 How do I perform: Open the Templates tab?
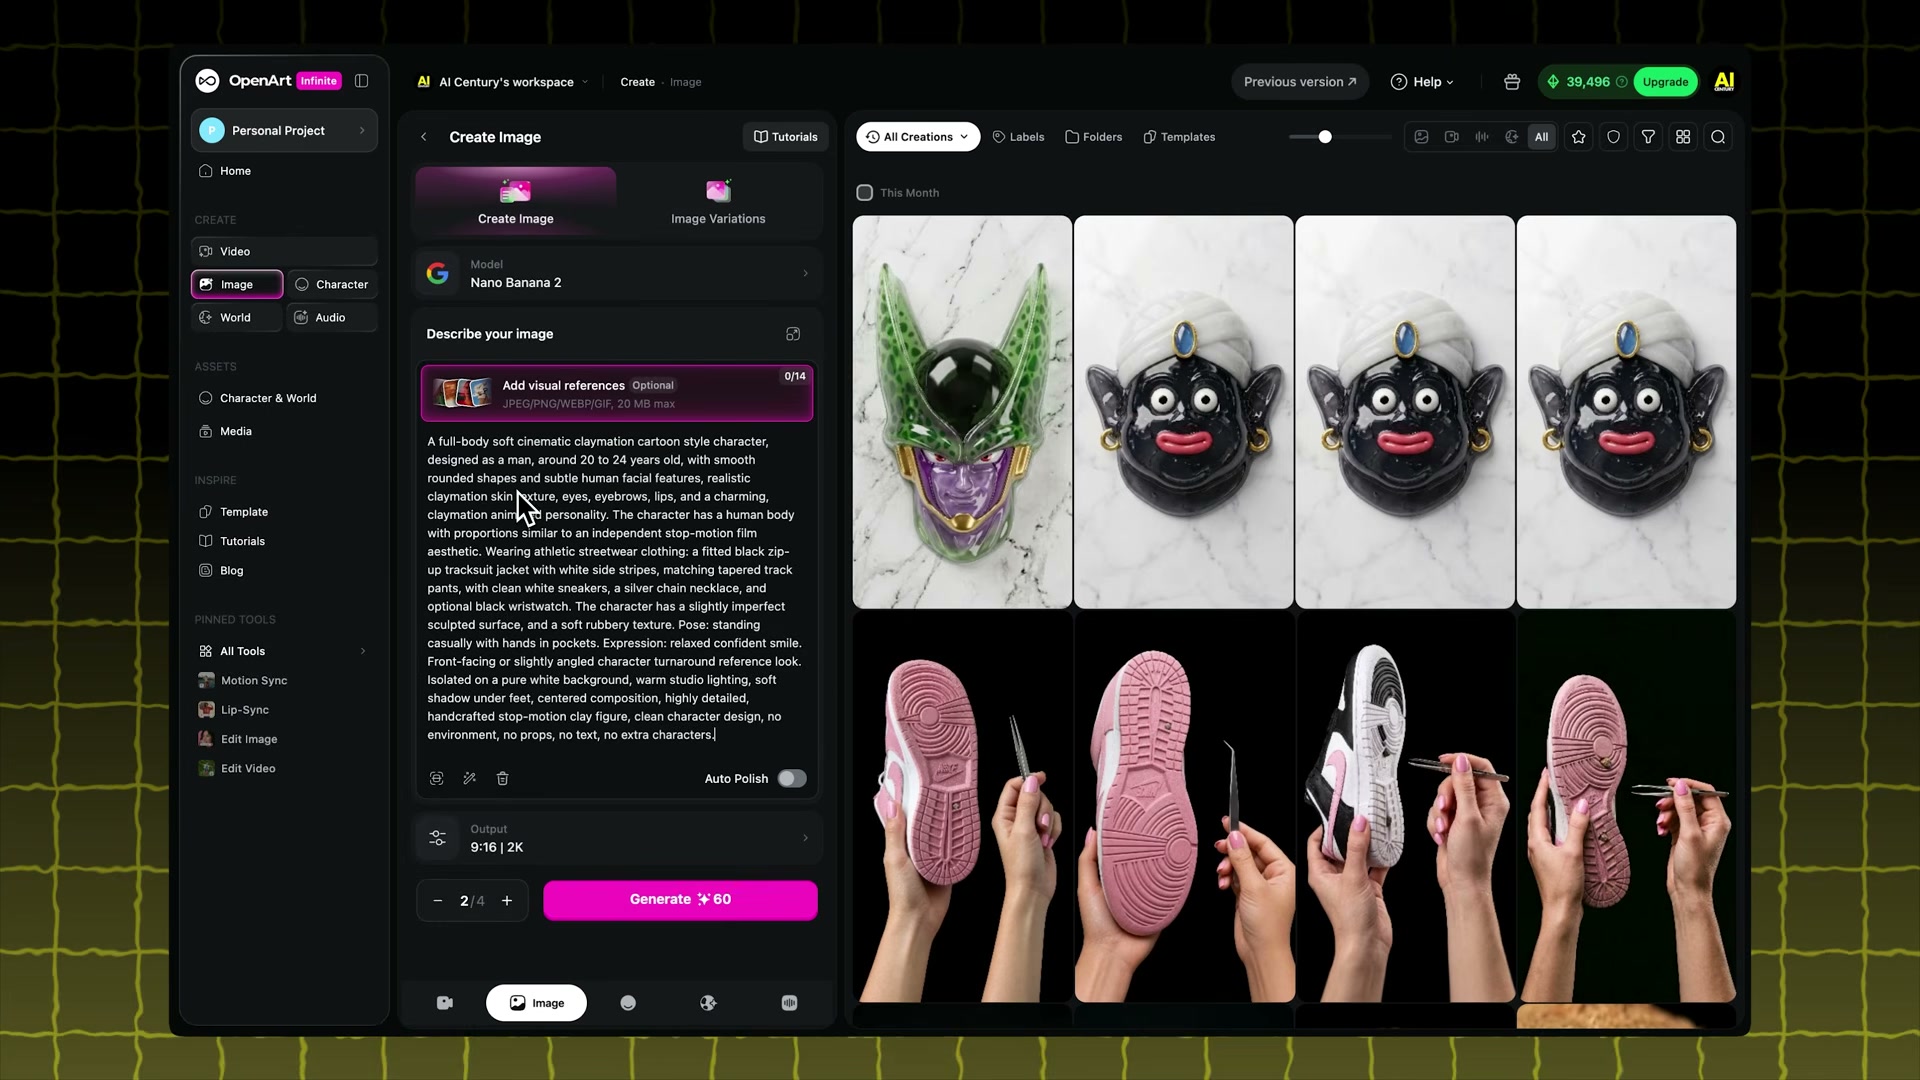[1179, 137]
